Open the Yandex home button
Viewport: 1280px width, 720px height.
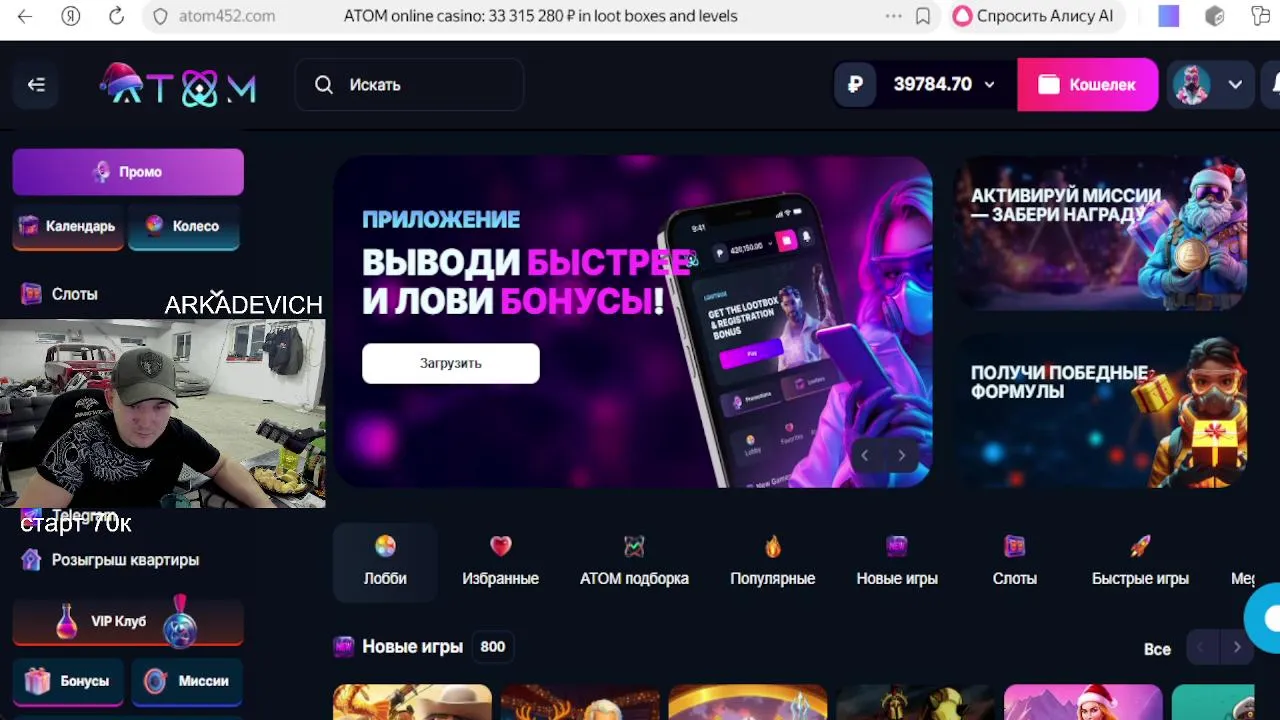70,16
